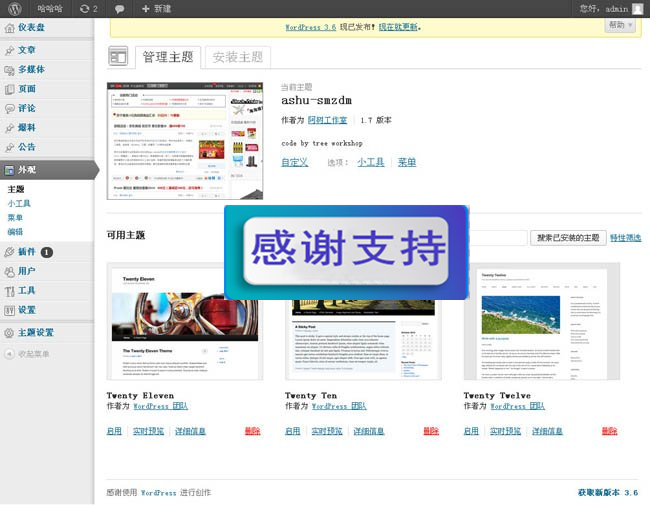
Task: Click the plugin update count badge 1
Action: [x=46, y=252]
